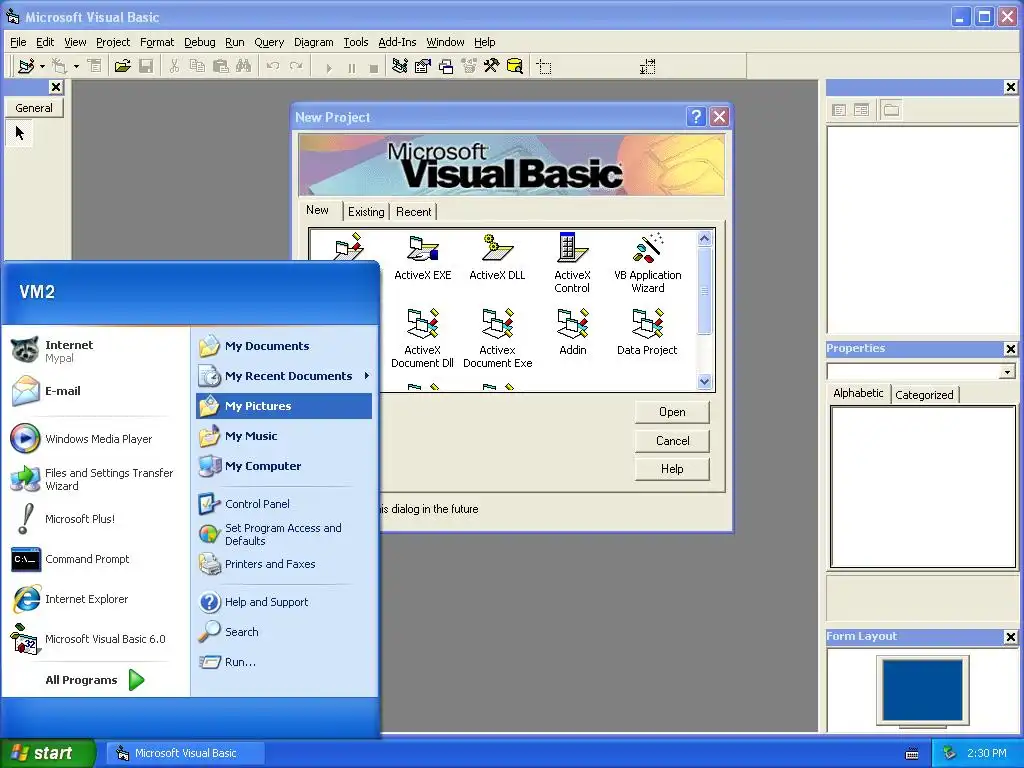Click the Paste clipboard toolbar icon

[220, 66]
